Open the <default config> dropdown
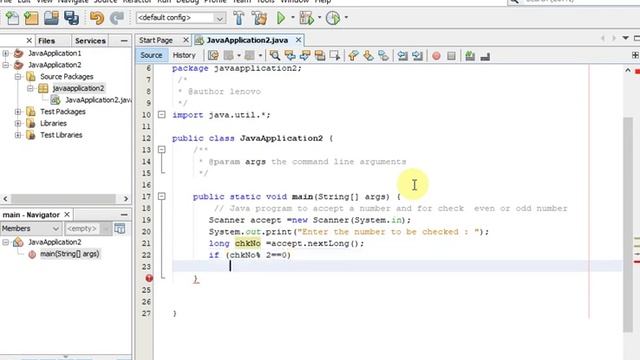This screenshot has height=360, width=640. click(x=180, y=18)
